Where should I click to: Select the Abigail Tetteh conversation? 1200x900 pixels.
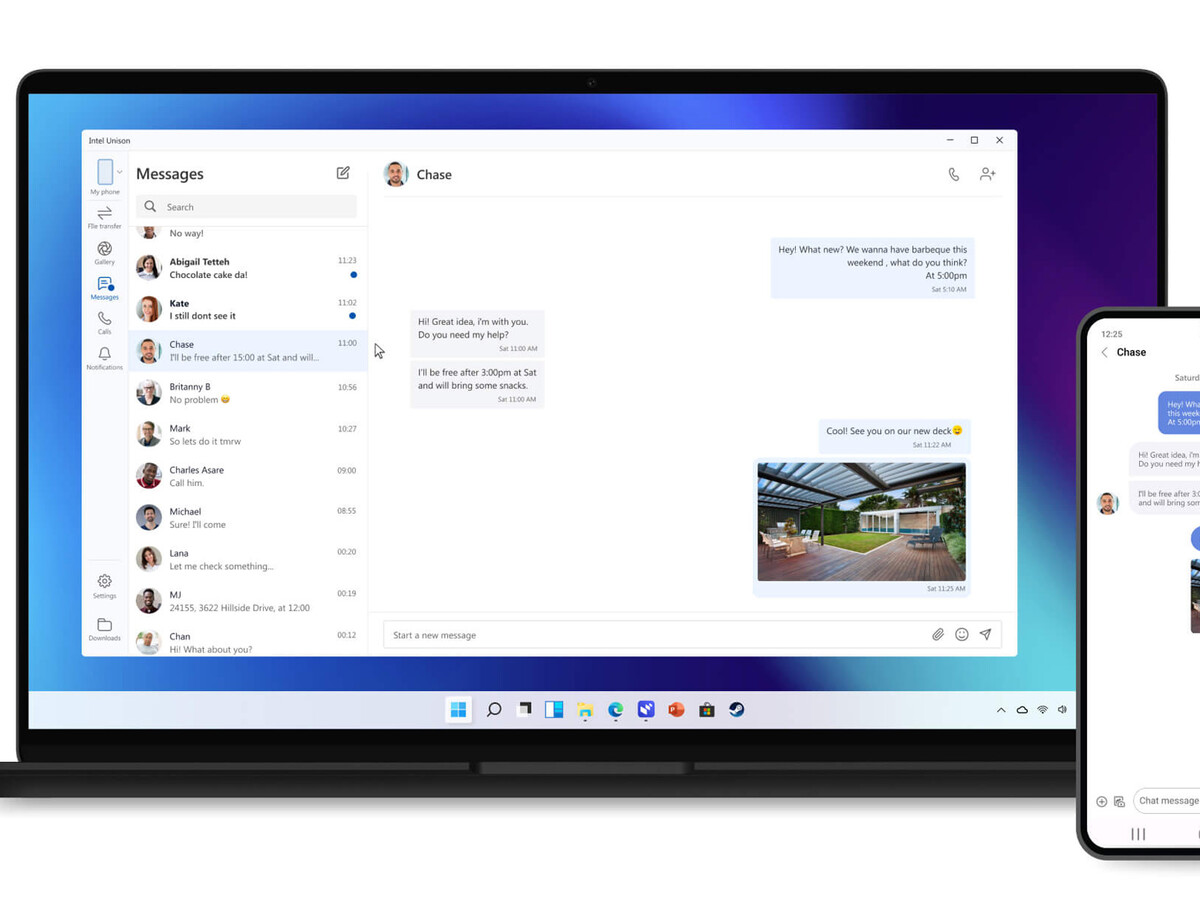[248, 268]
